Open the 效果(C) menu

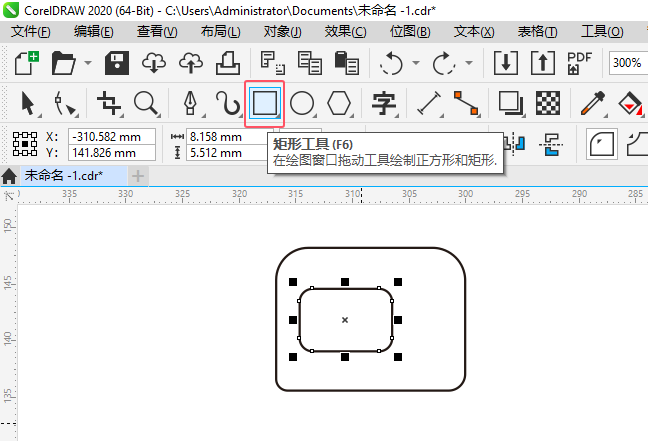(345, 32)
